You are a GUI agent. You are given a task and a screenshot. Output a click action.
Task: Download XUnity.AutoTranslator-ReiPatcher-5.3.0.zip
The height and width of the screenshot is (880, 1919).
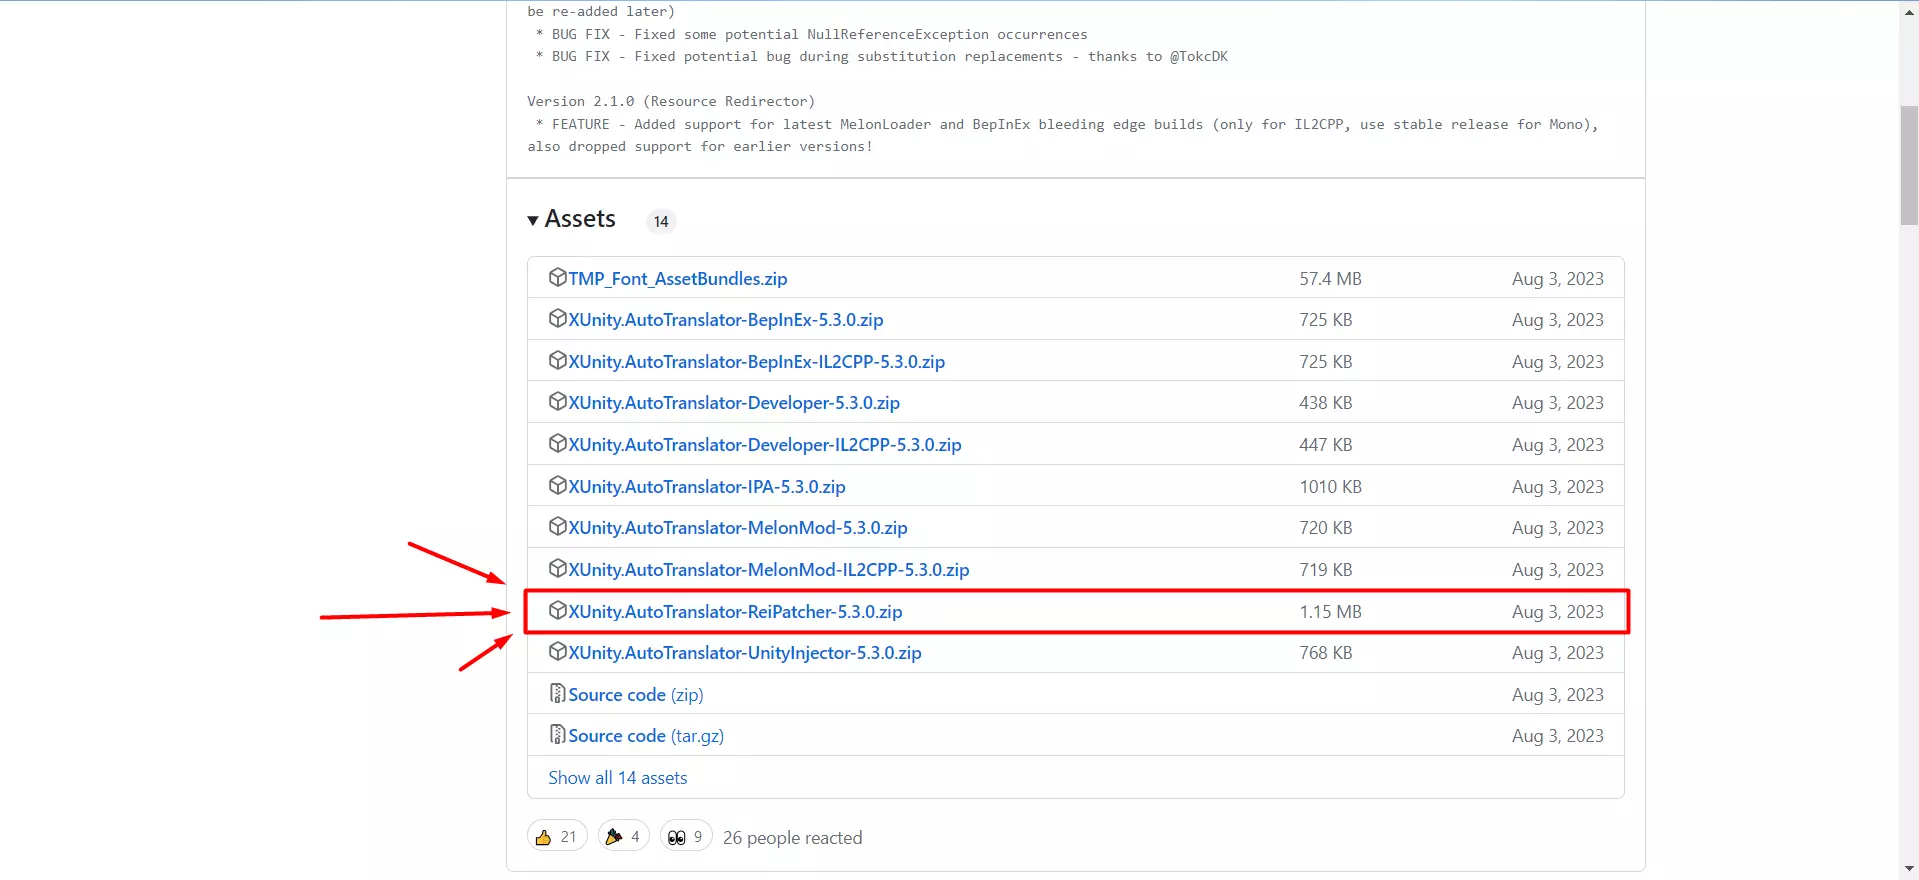(x=736, y=612)
